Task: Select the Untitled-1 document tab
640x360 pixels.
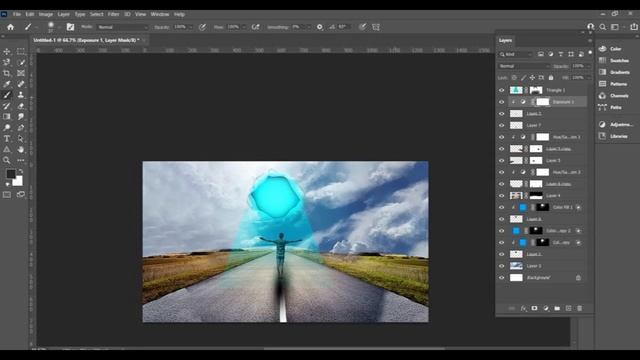Action: pyautogui.click(x=87, y=40)
